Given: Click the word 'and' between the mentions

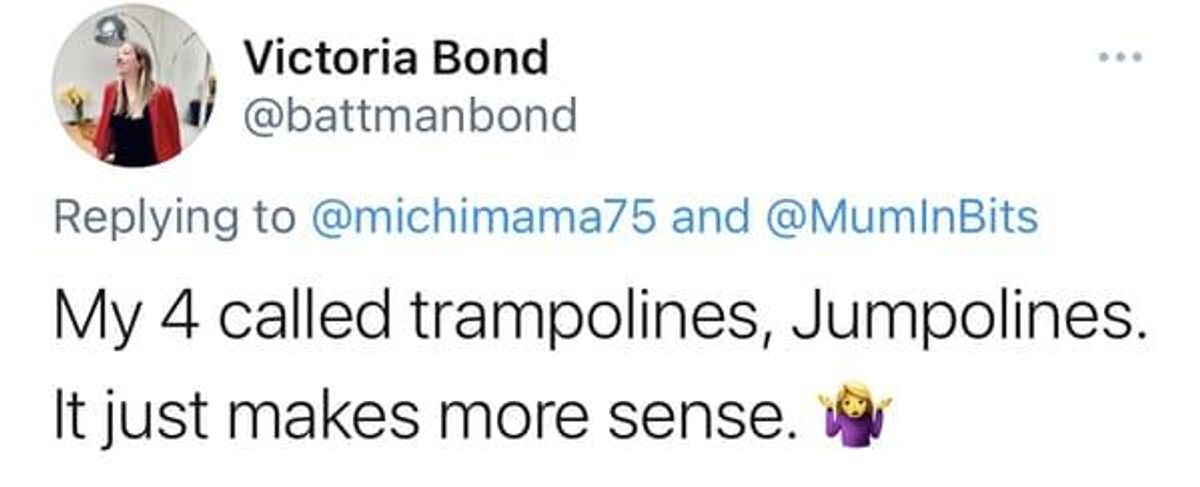Looking at the screenshot, I should tap(710, 217).
